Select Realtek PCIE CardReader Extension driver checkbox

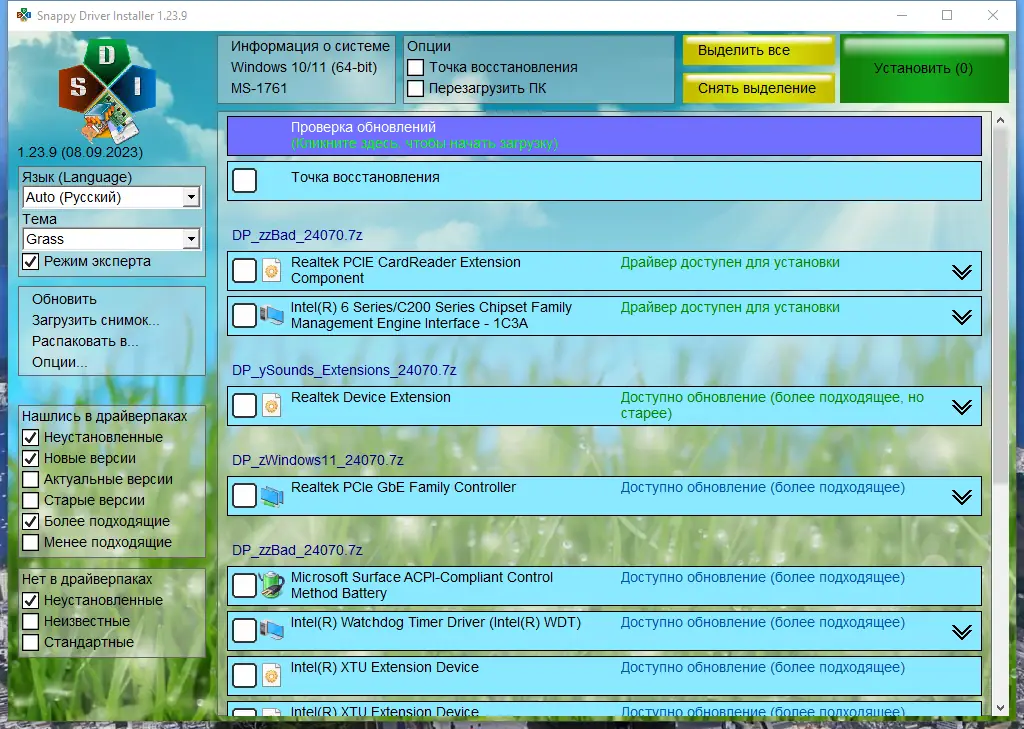pos(245,270)
